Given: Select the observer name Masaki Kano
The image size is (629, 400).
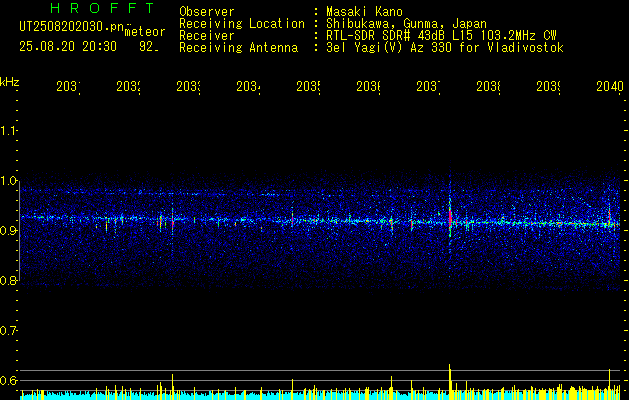Looking at the screenshot, I should click(364, 12).
